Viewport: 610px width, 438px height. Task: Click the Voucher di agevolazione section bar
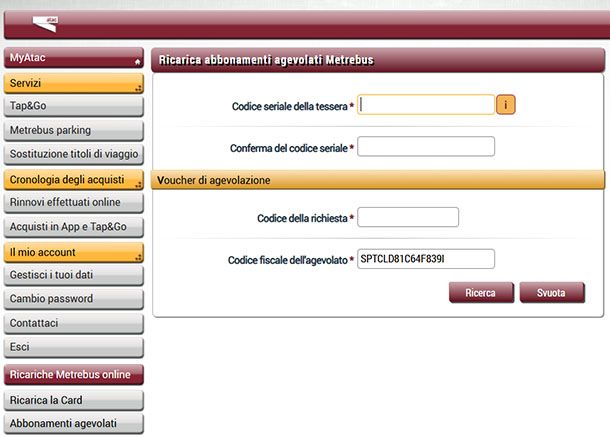pyautogui.click(x=378, y=180)
